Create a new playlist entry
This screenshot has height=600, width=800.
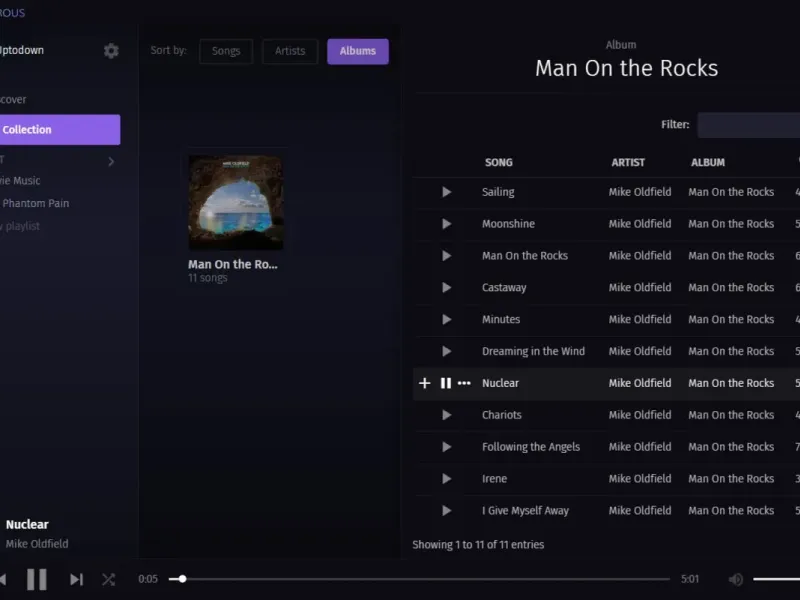(20, 226)
